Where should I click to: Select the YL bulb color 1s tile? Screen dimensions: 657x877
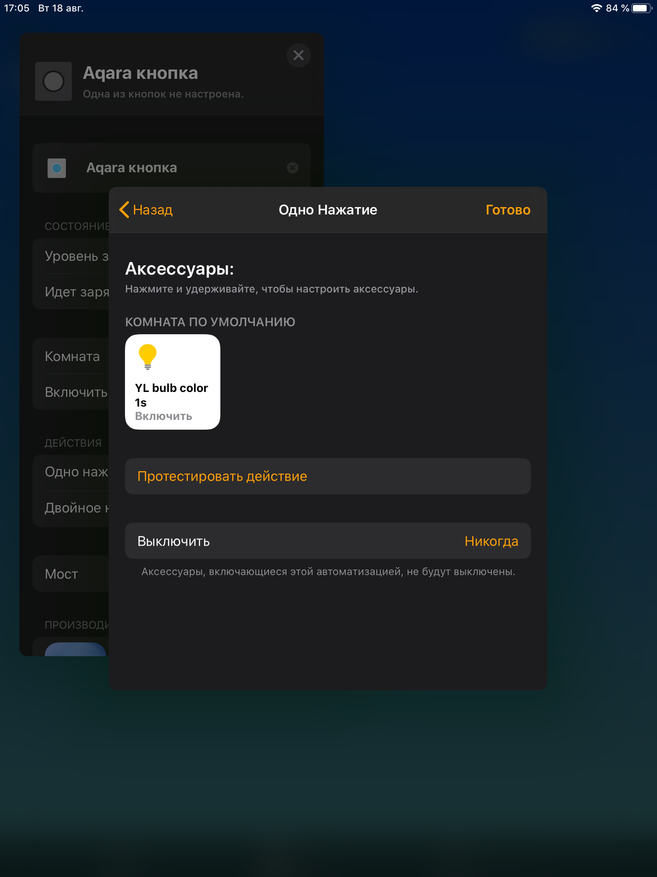click(172, 382)
